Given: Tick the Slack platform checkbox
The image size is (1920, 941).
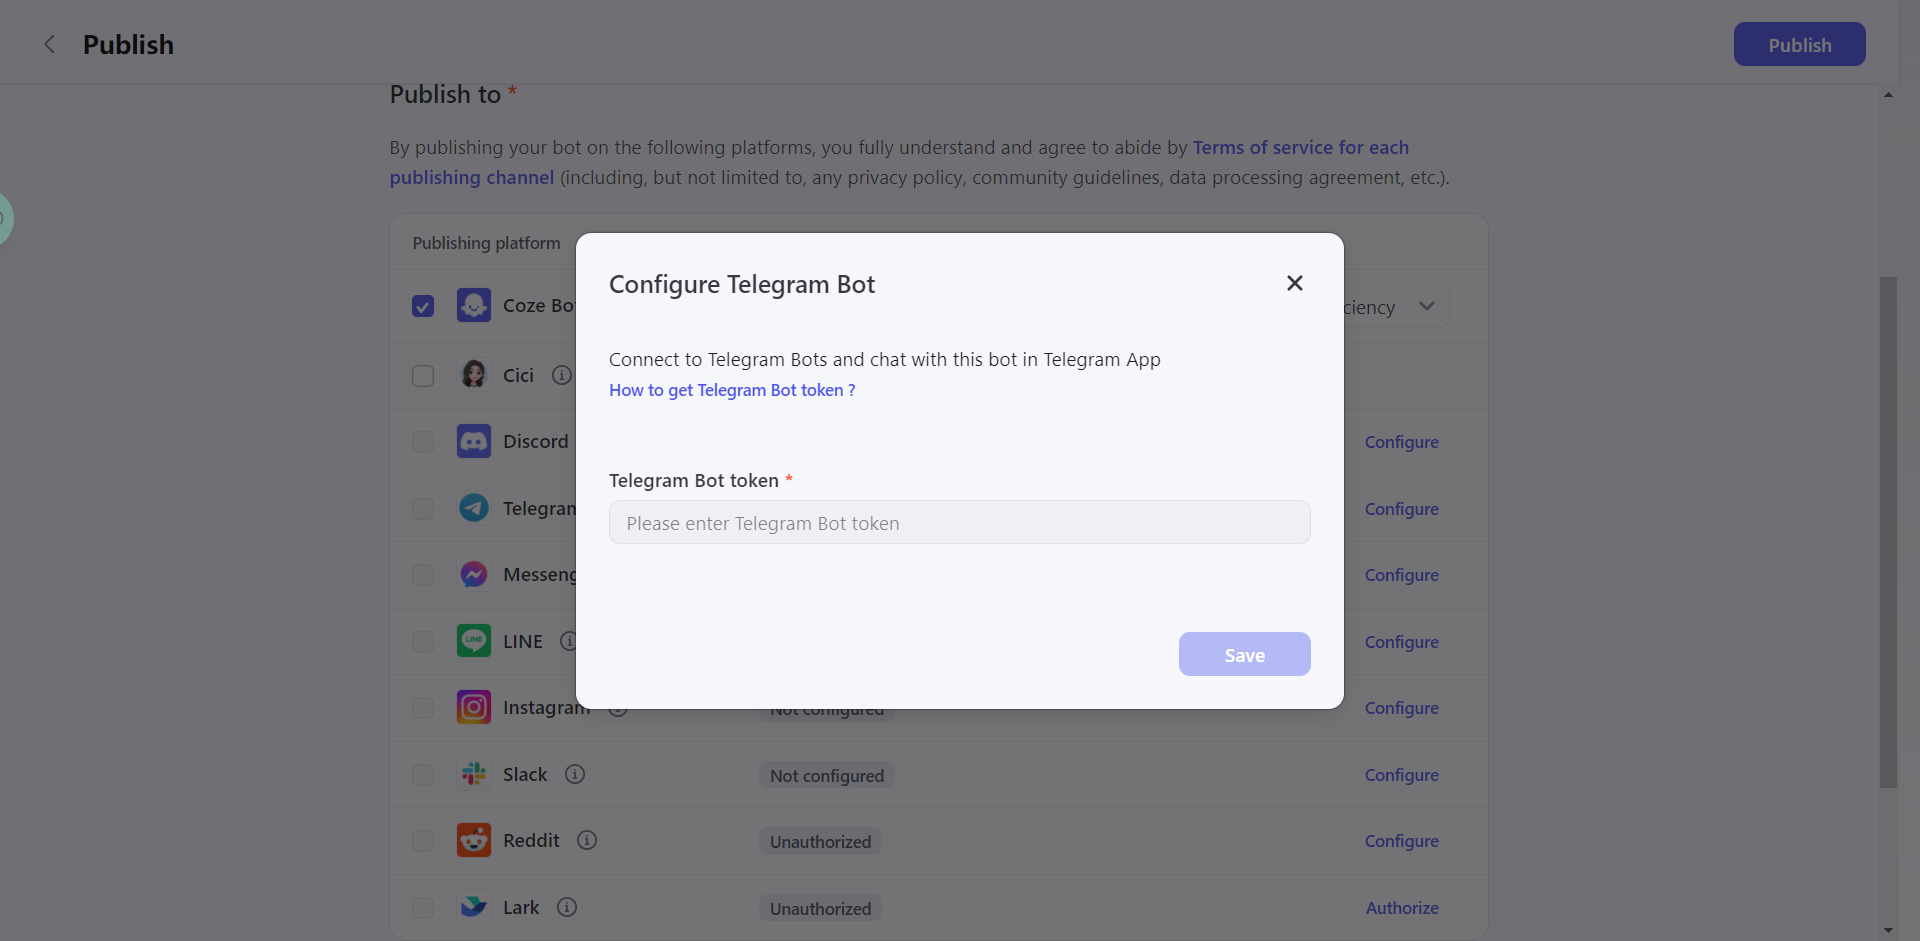Looking at the screenshot, I should coord(423,775).
